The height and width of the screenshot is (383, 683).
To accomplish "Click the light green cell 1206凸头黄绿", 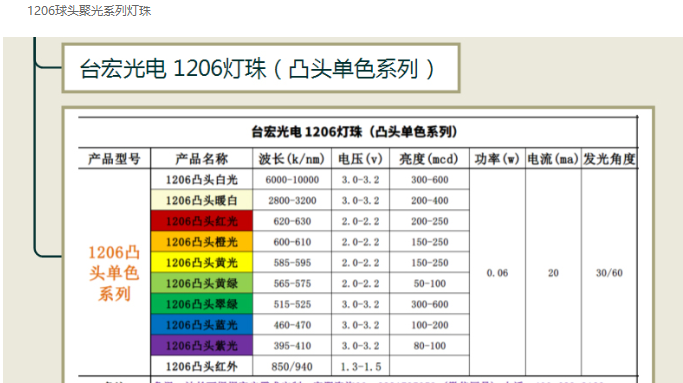I will point(202,283).
